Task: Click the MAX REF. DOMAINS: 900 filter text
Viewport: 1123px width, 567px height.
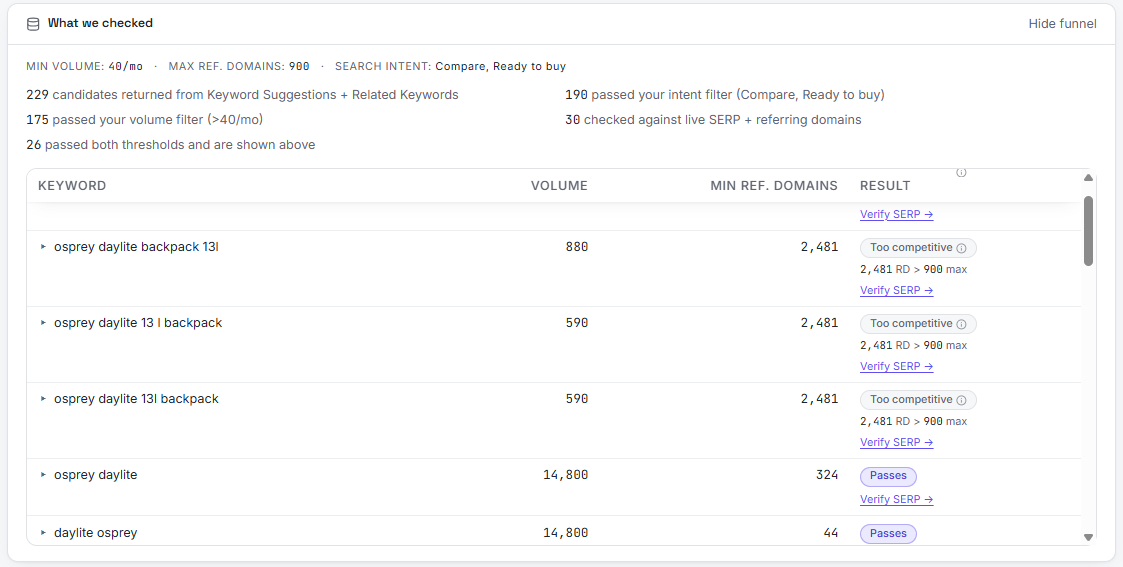Action: 239,66
